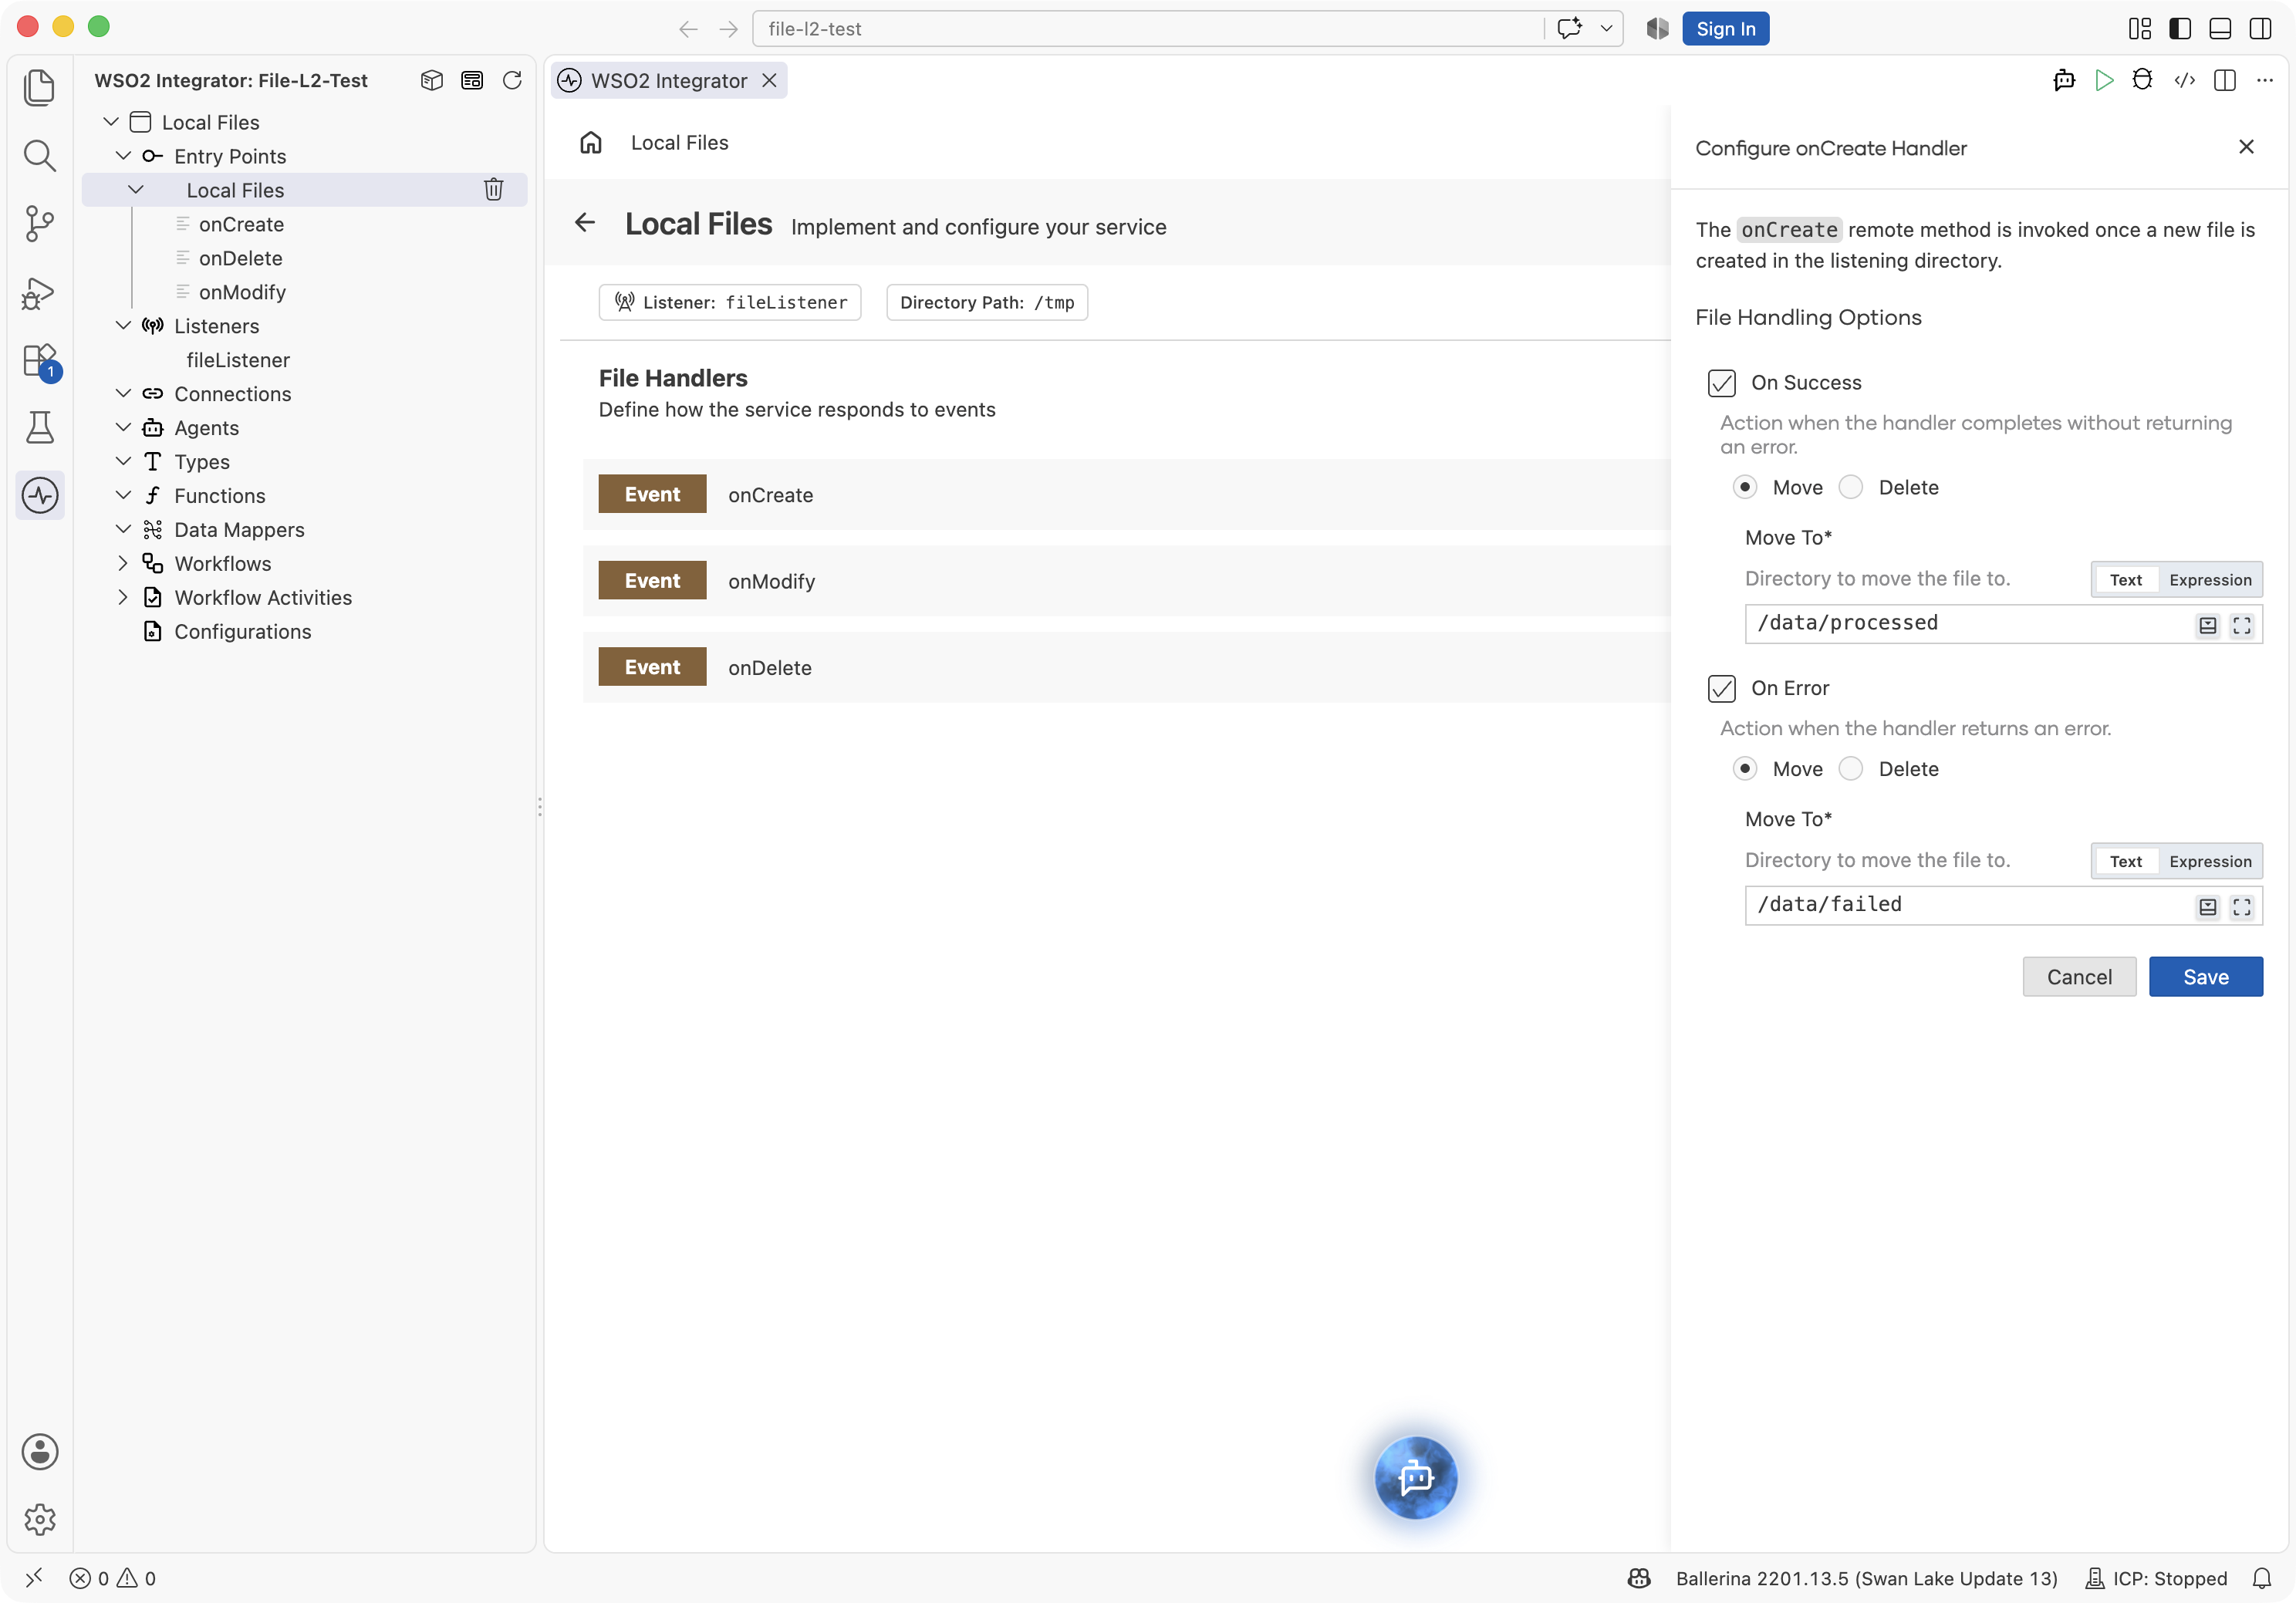Open Configurations in the project tree
The image size is (2296, 1603).
coord(242,632)
